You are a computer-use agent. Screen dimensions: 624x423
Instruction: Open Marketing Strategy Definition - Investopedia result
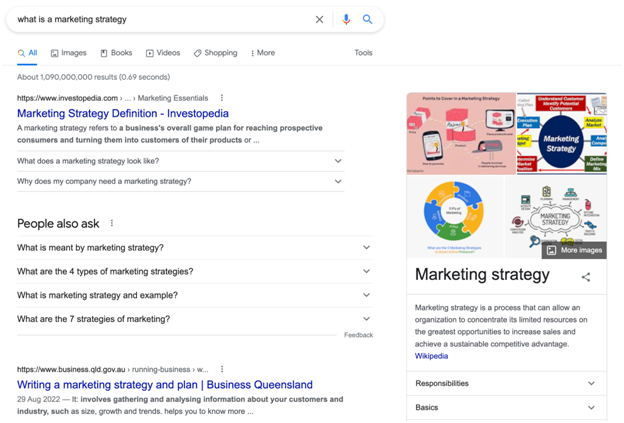(x=123, y=114)
